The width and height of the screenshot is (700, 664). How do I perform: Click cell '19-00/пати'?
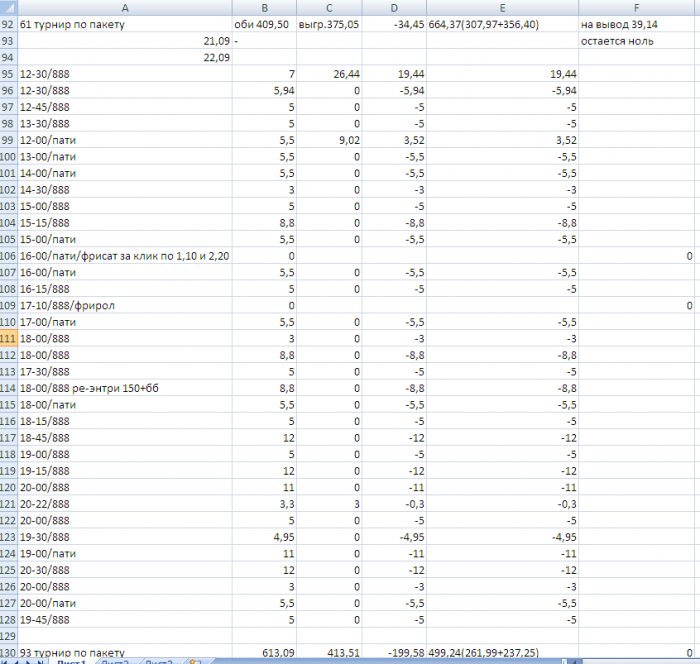(x=125, y=553)
